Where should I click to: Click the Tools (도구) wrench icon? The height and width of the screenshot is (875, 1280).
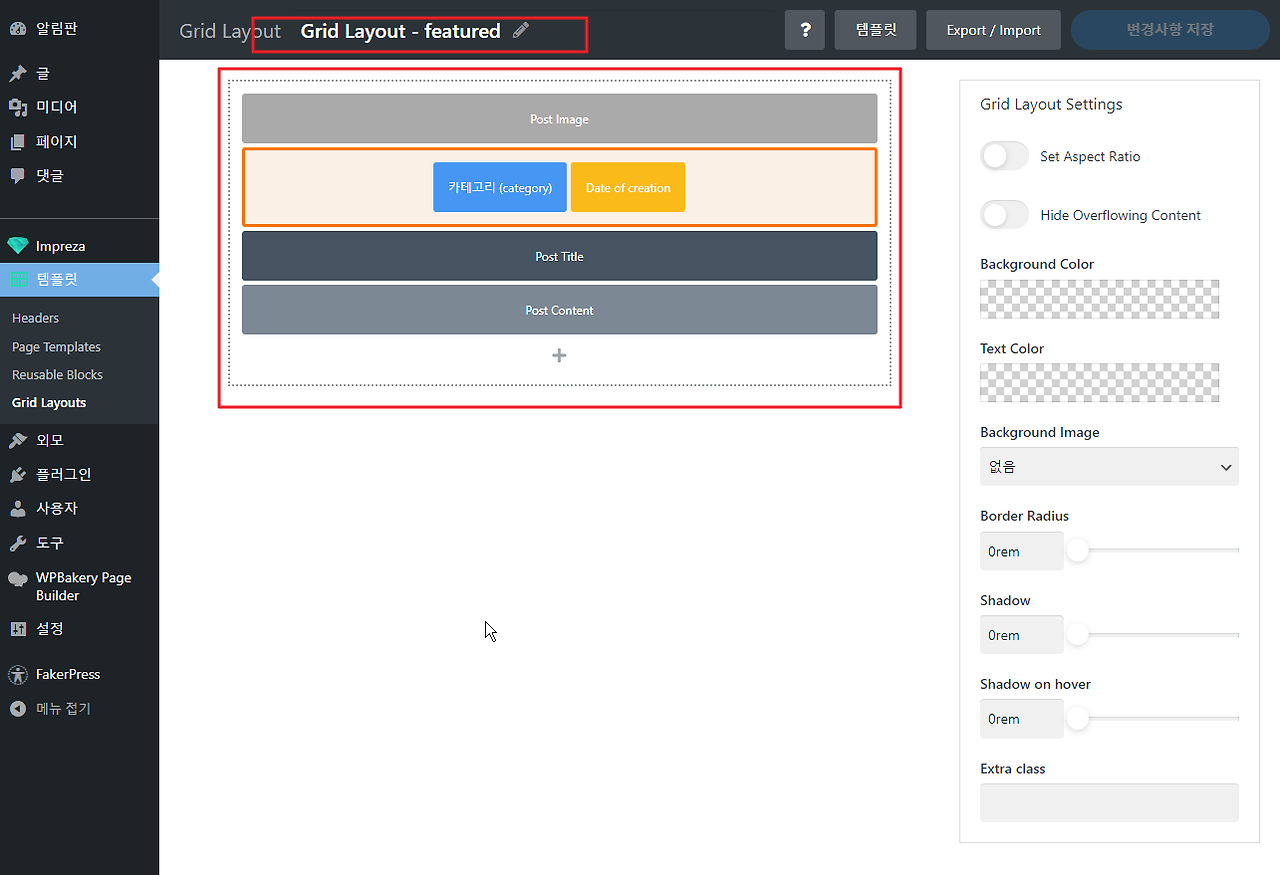click(x=18, y=543)
